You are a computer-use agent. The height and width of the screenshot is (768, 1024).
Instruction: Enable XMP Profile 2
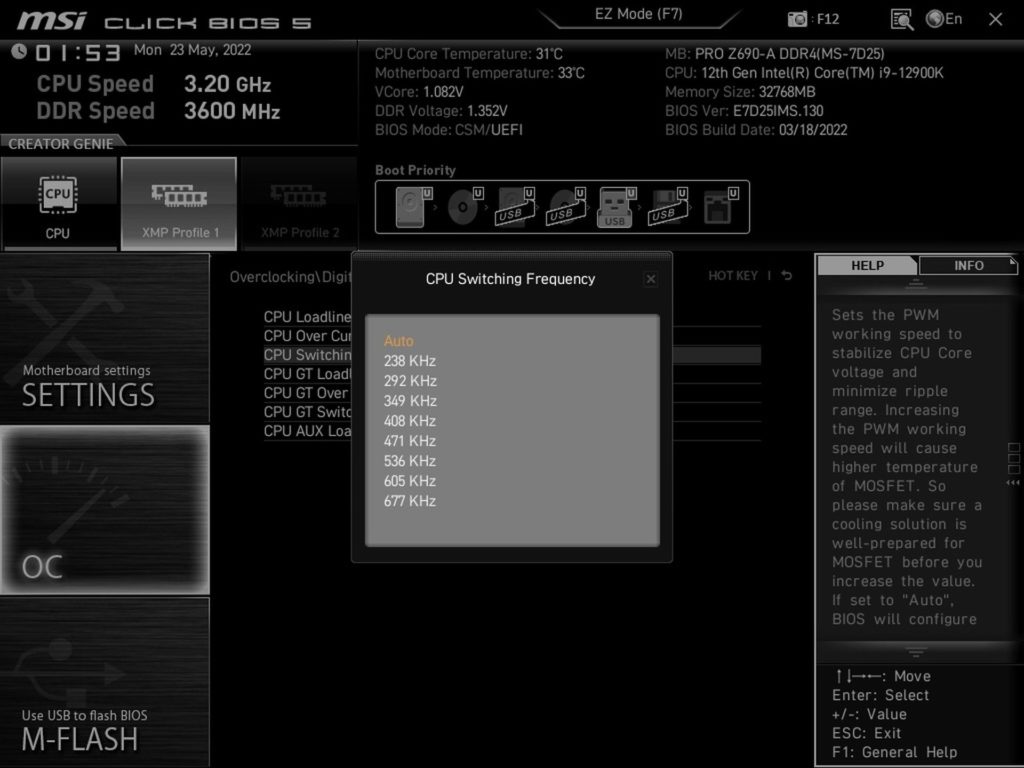299,204
